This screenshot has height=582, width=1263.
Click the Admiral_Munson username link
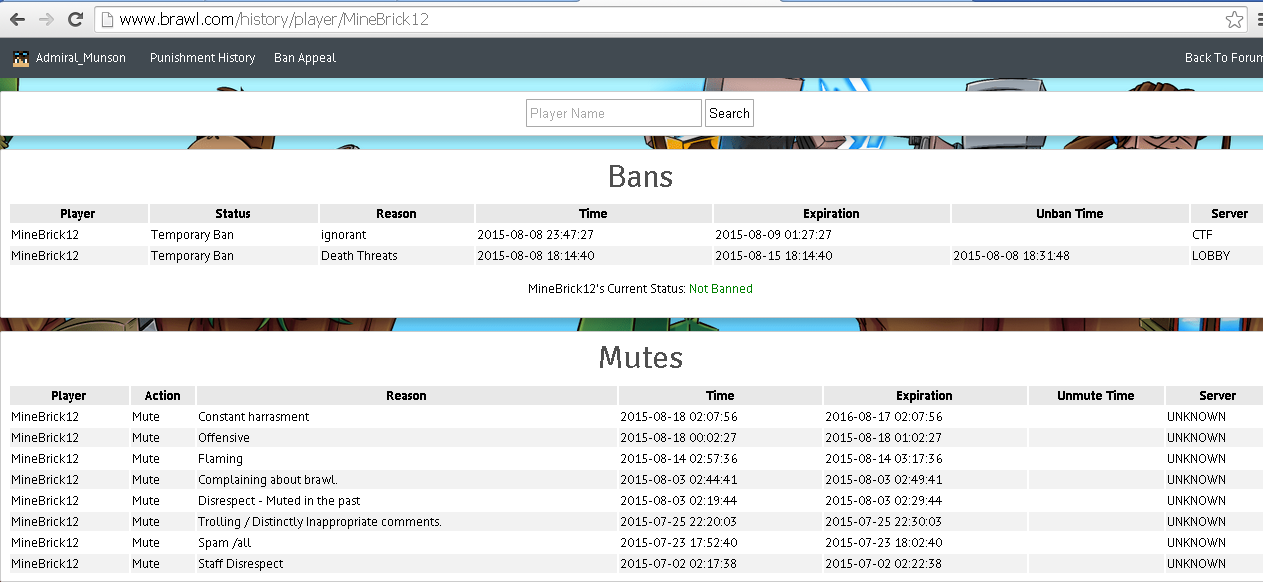pos(81,58)
